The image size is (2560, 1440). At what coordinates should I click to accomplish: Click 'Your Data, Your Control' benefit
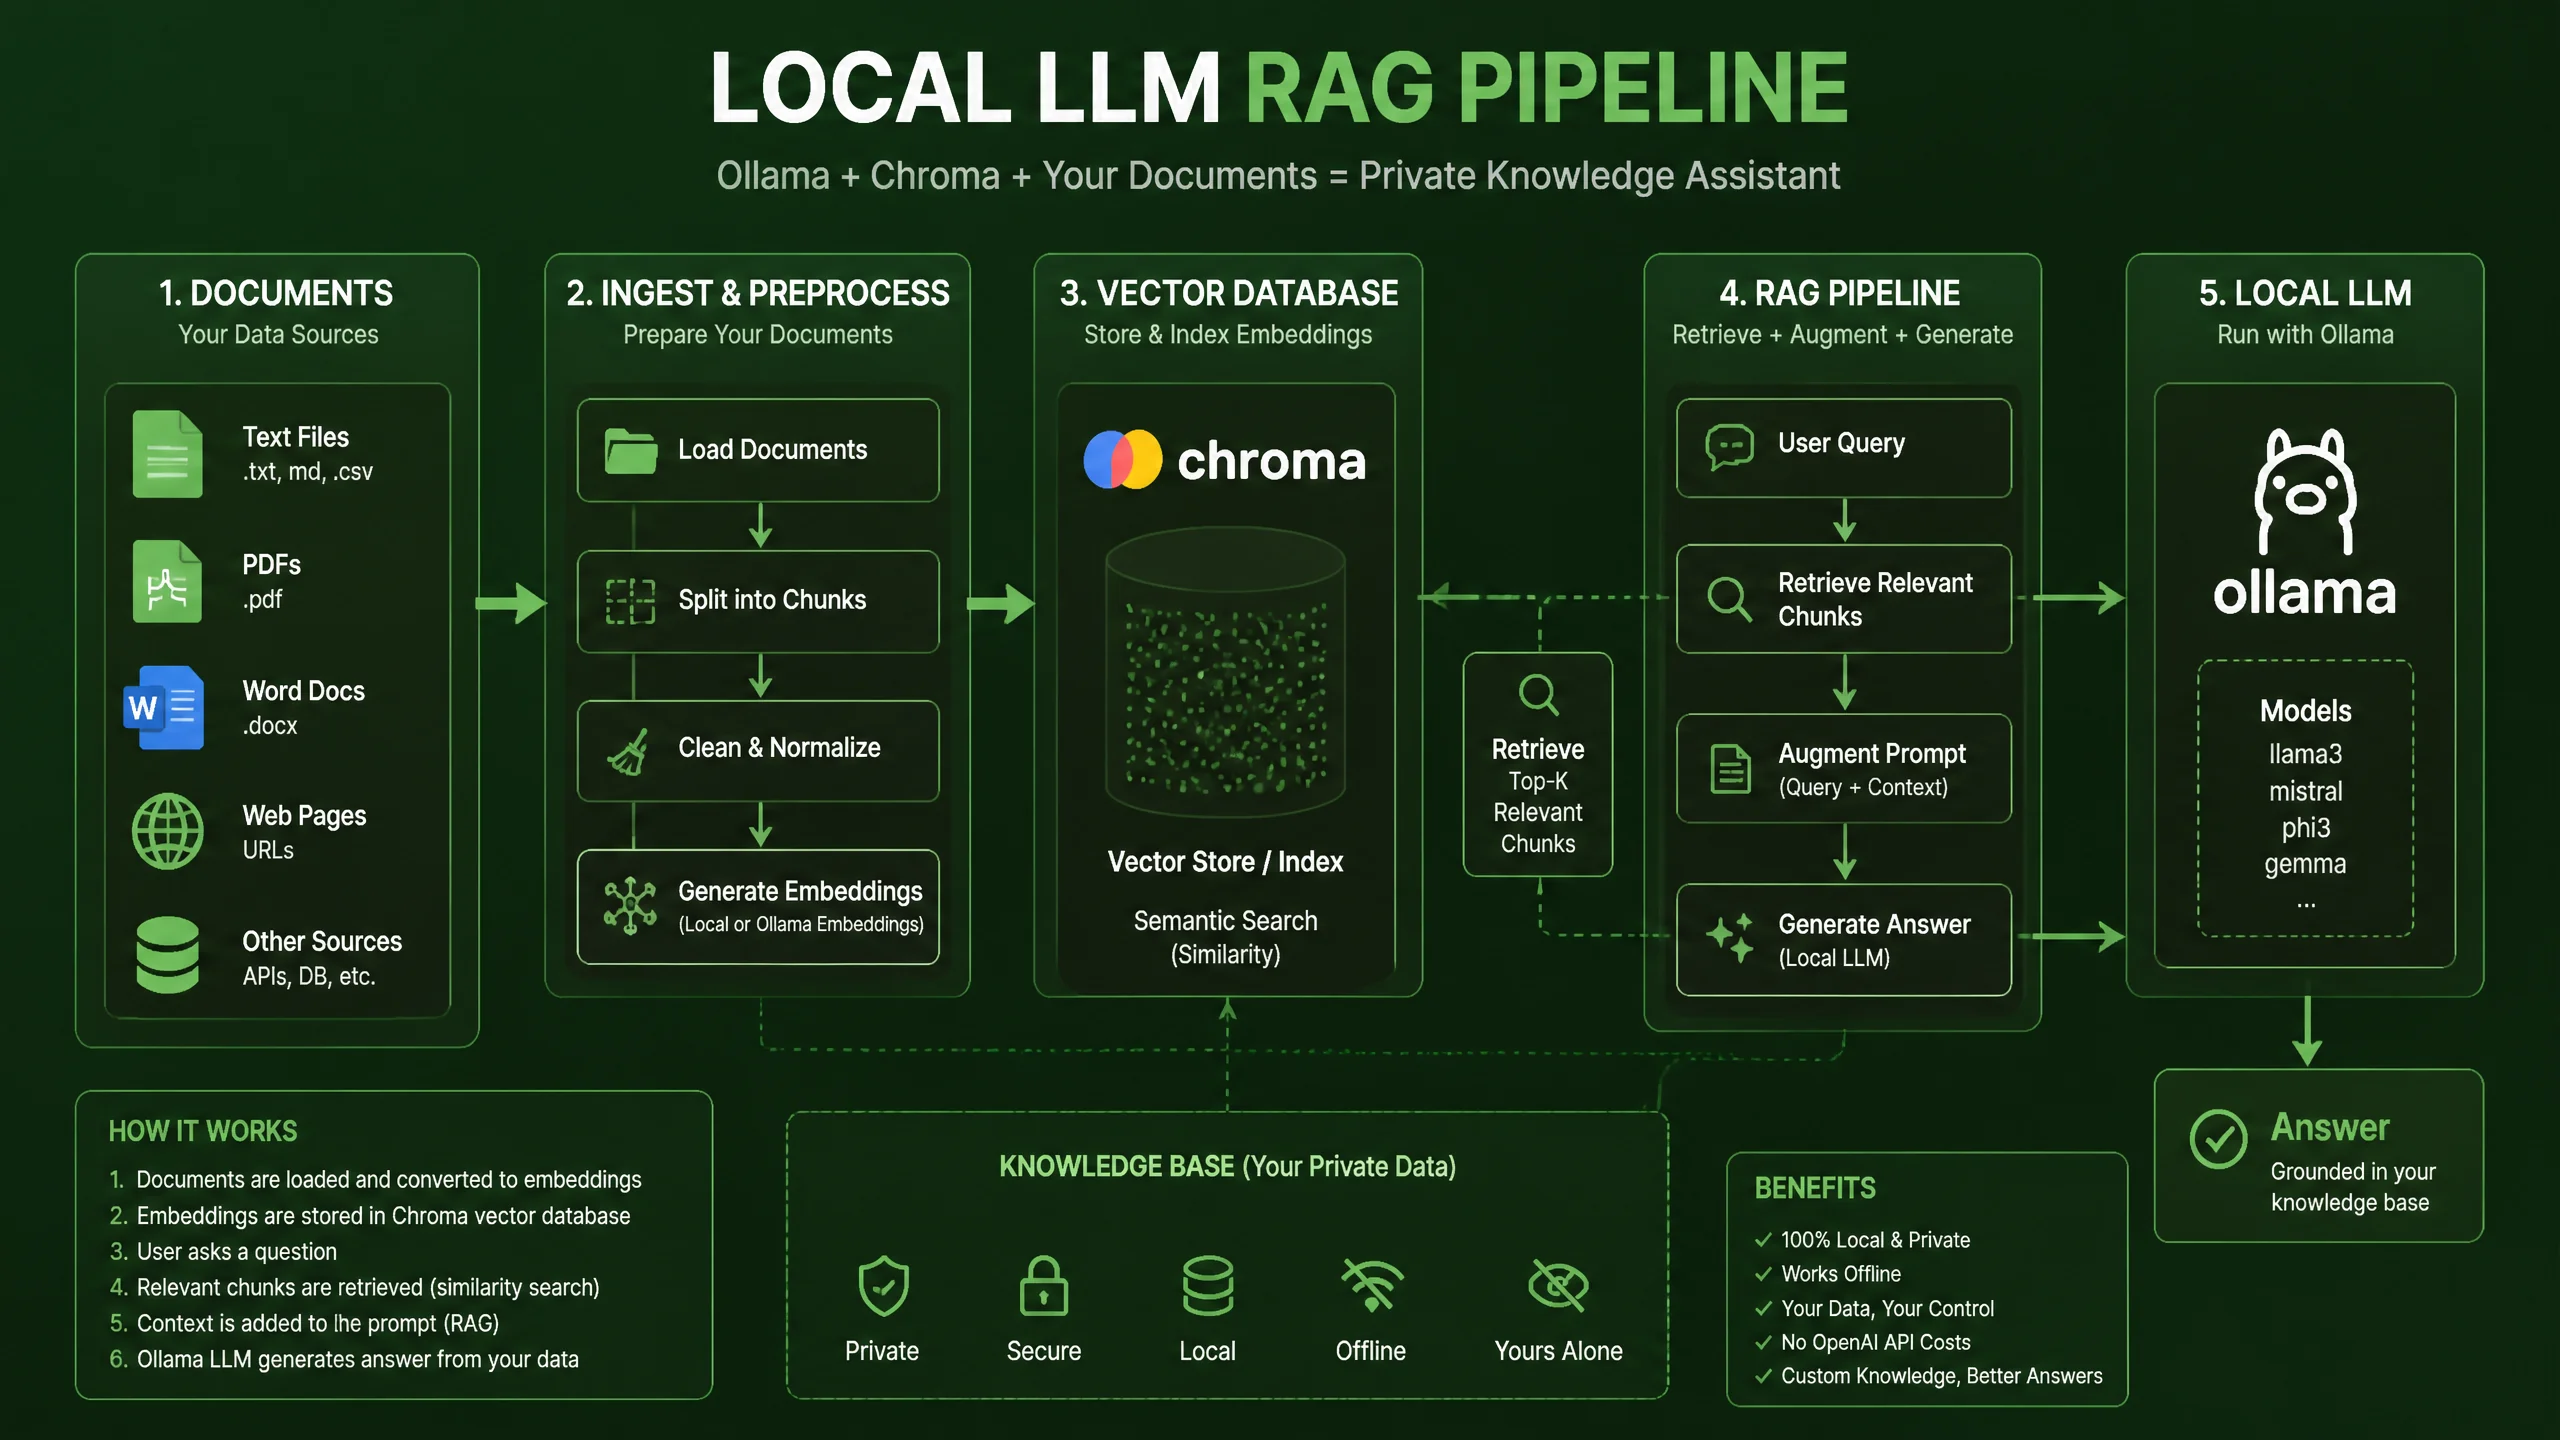(x=1887, y=1308)
